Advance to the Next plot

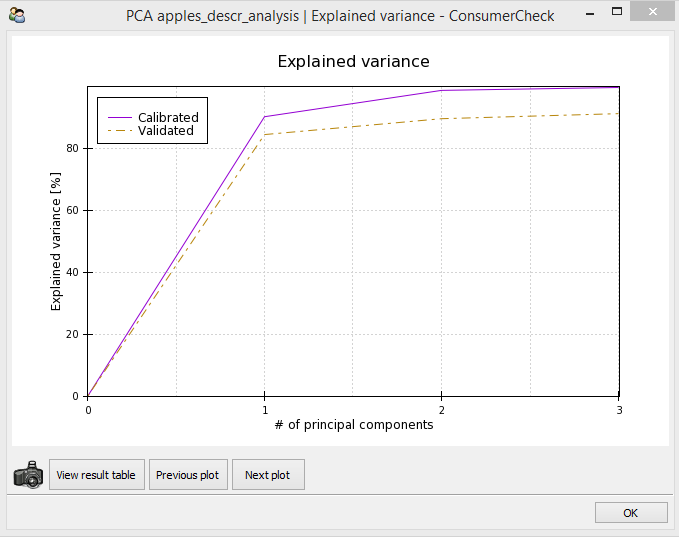268,475
